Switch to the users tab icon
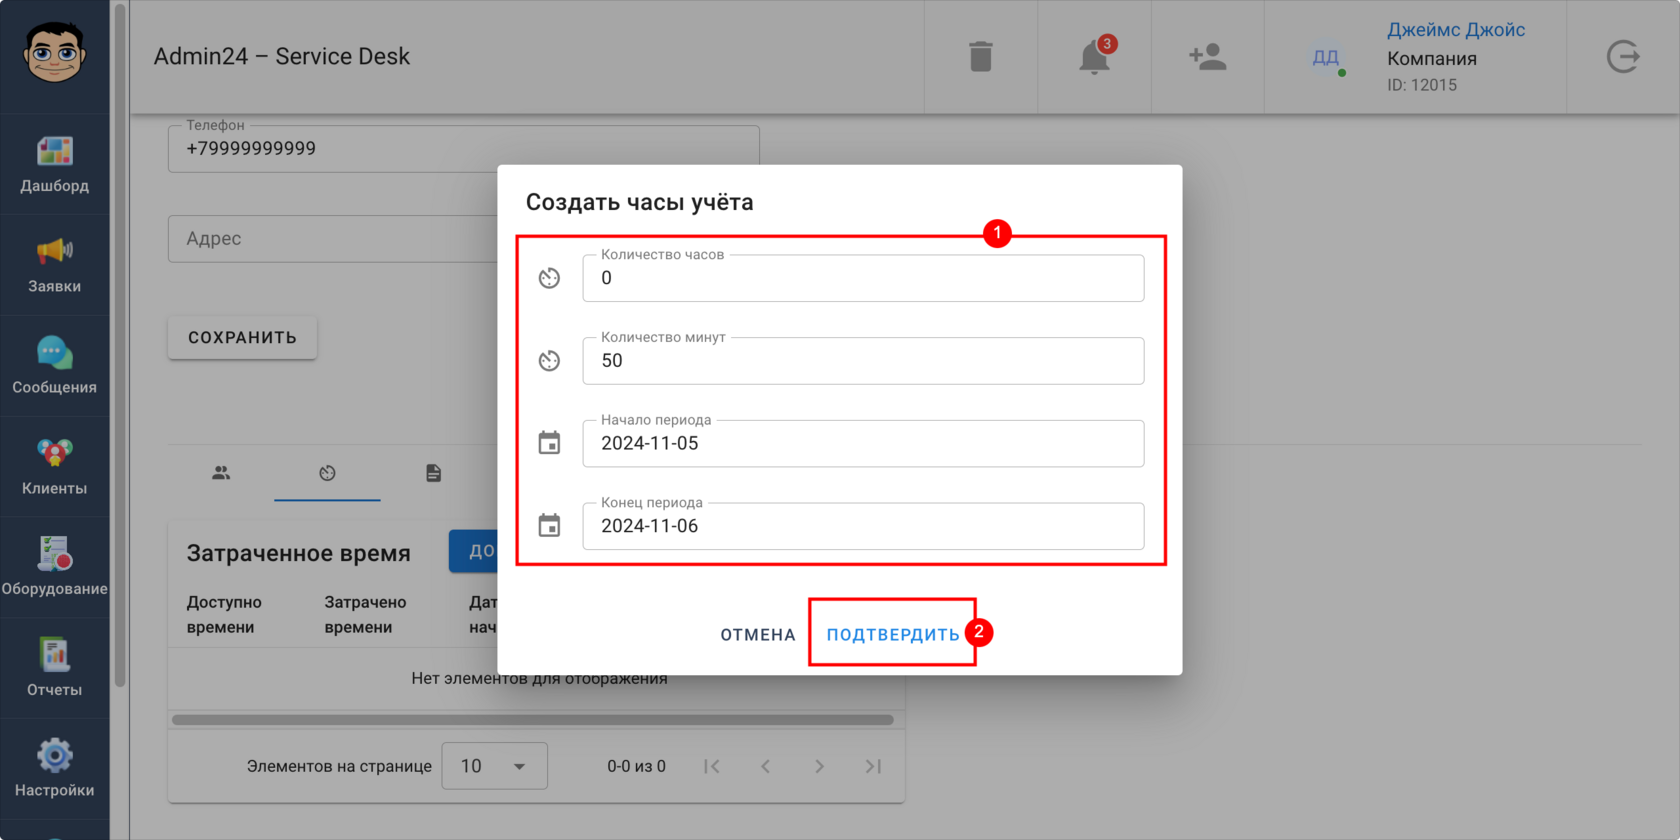Image resolution: width=1680 pixels, height=840 pixels. click(x=221, y=473)
